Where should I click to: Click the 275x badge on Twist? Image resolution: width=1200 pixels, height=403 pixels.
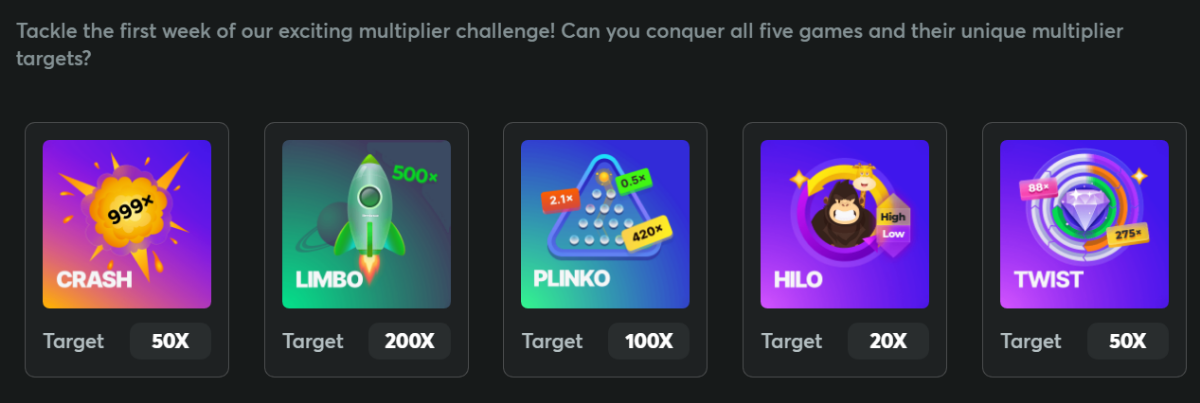pyautogui.click(x=1127, y=235)
